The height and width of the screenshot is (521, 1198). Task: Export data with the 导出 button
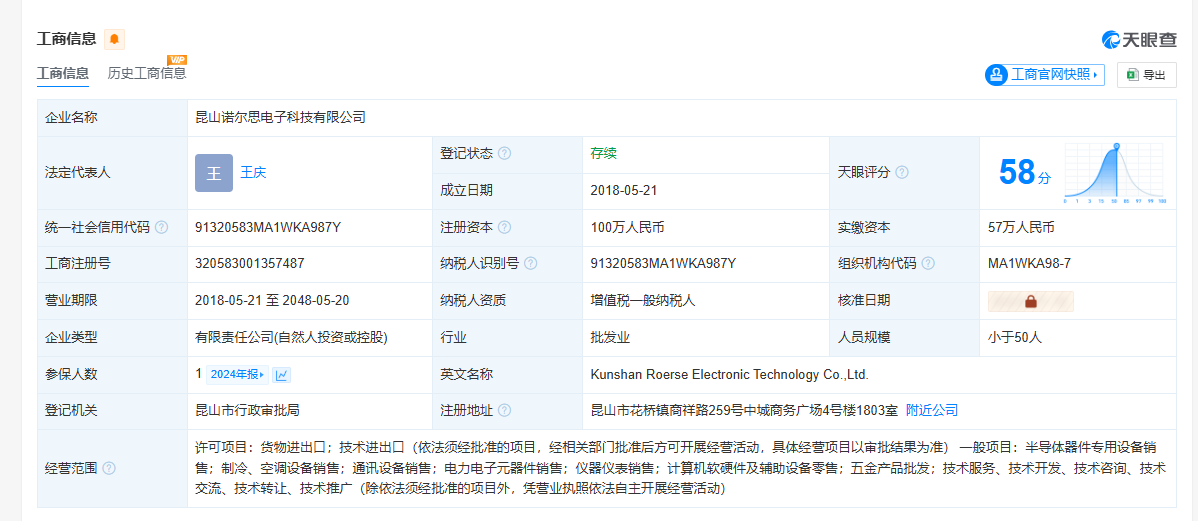point(1147,75)
